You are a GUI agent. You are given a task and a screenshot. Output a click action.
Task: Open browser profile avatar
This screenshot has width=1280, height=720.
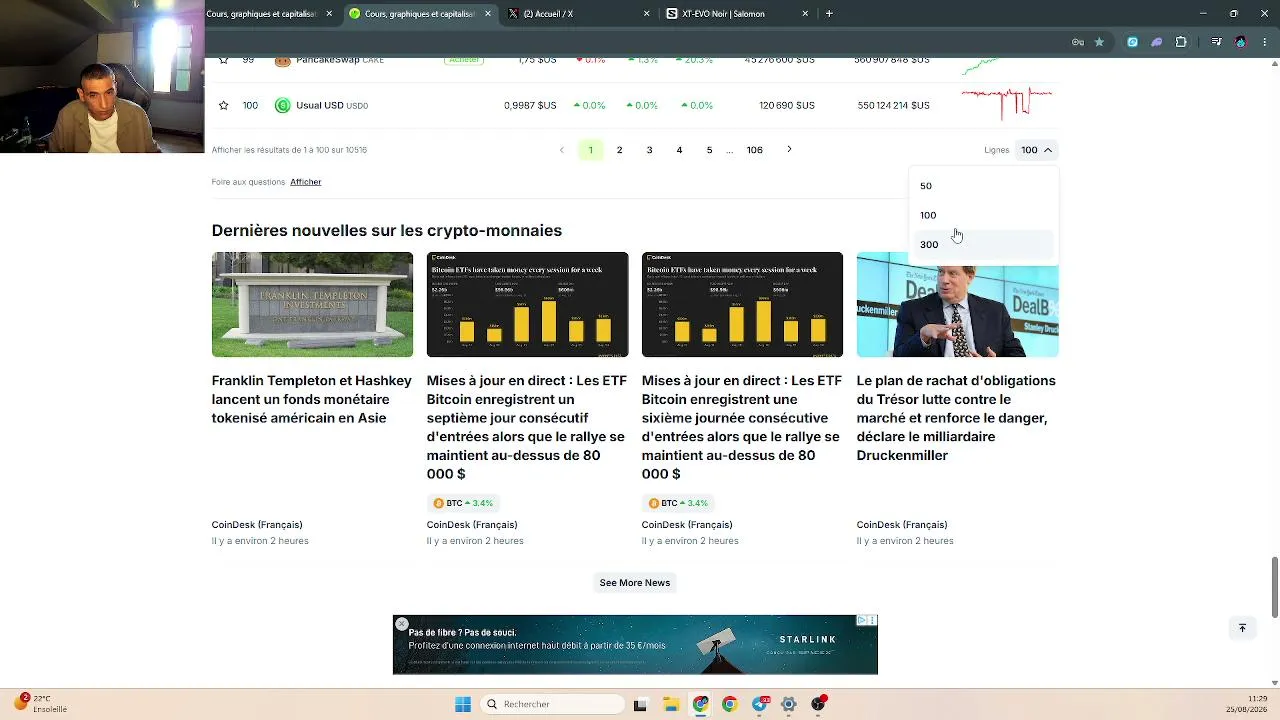(1241, 42)
